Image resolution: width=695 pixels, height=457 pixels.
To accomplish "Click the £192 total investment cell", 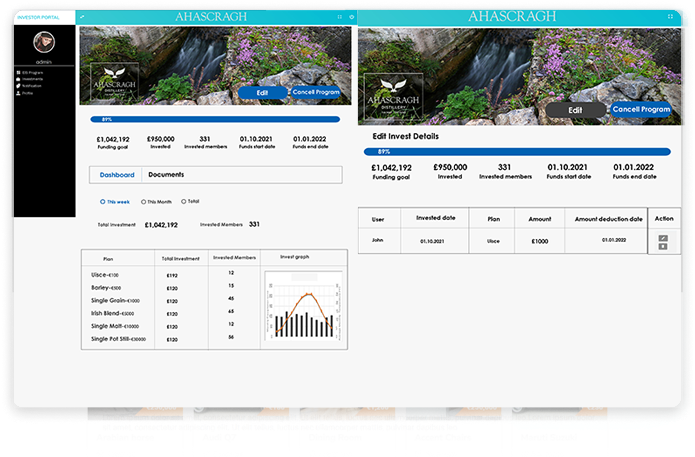I will tap(172, 275).
